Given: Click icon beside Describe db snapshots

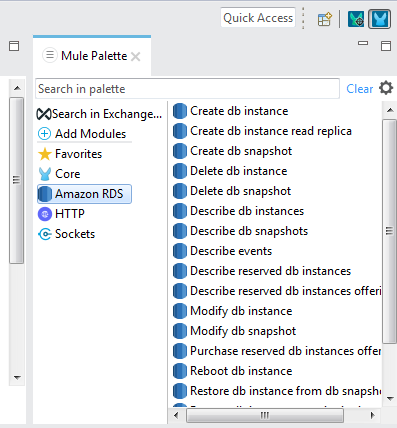Looking at the screenshot, I should tap(180, 231).
